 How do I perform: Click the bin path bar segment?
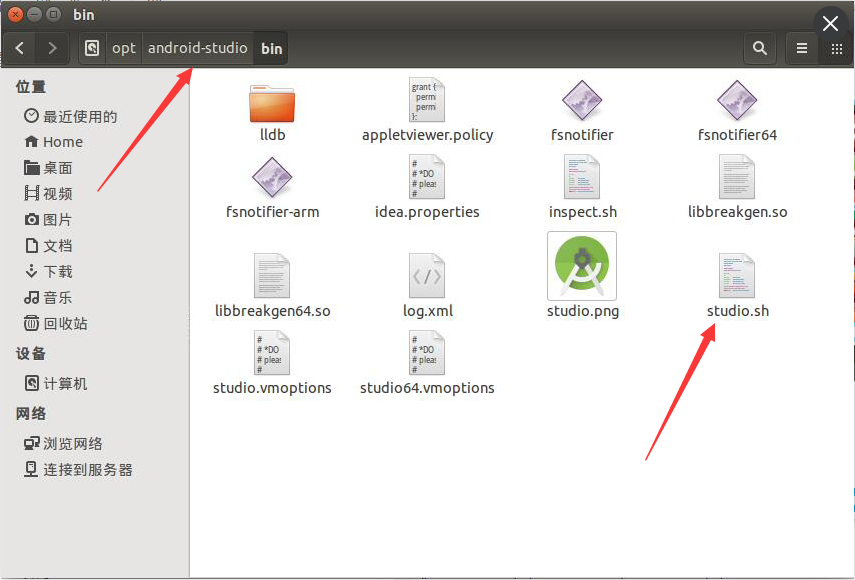(271, 48)
